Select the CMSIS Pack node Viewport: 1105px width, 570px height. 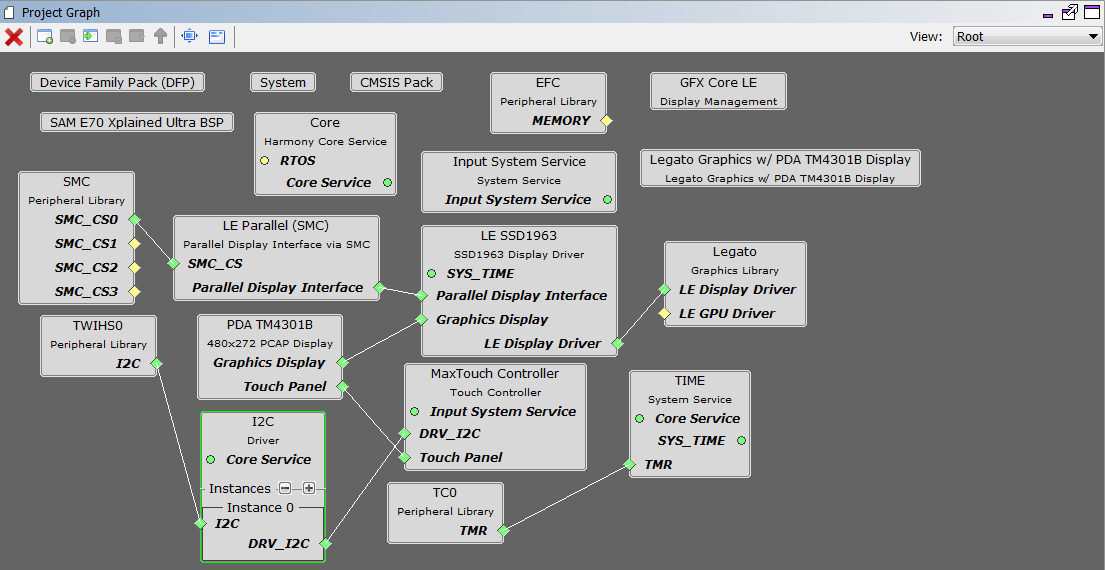(397, 82)
